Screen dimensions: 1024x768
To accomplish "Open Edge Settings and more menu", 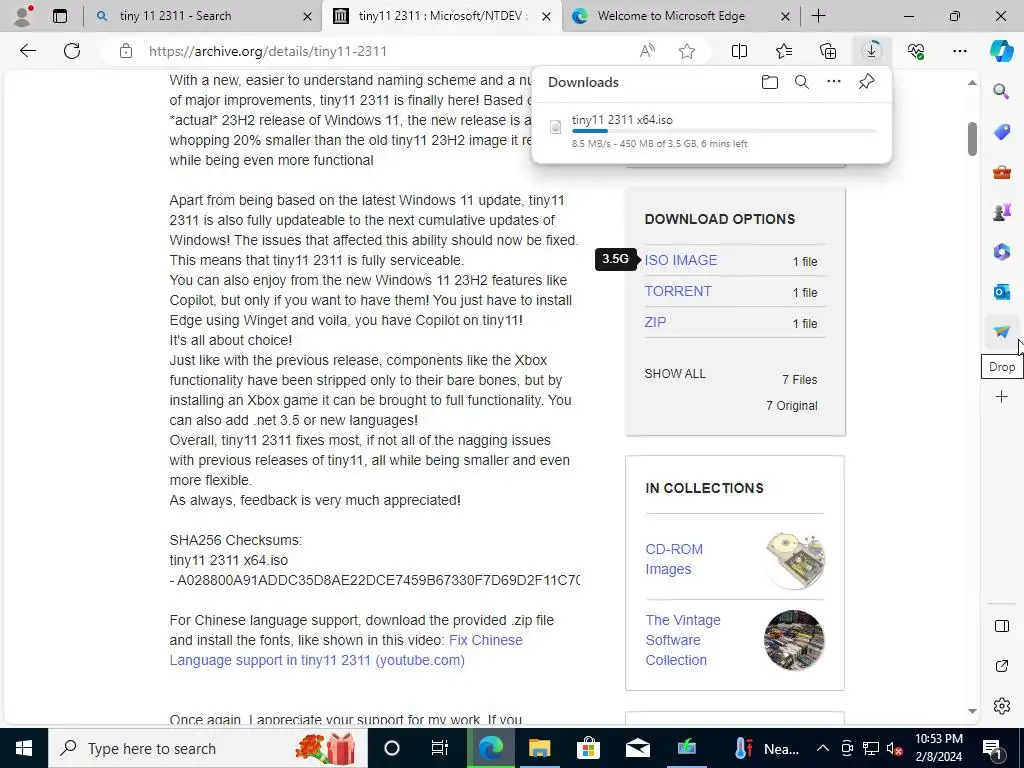I will coord(959,51).
